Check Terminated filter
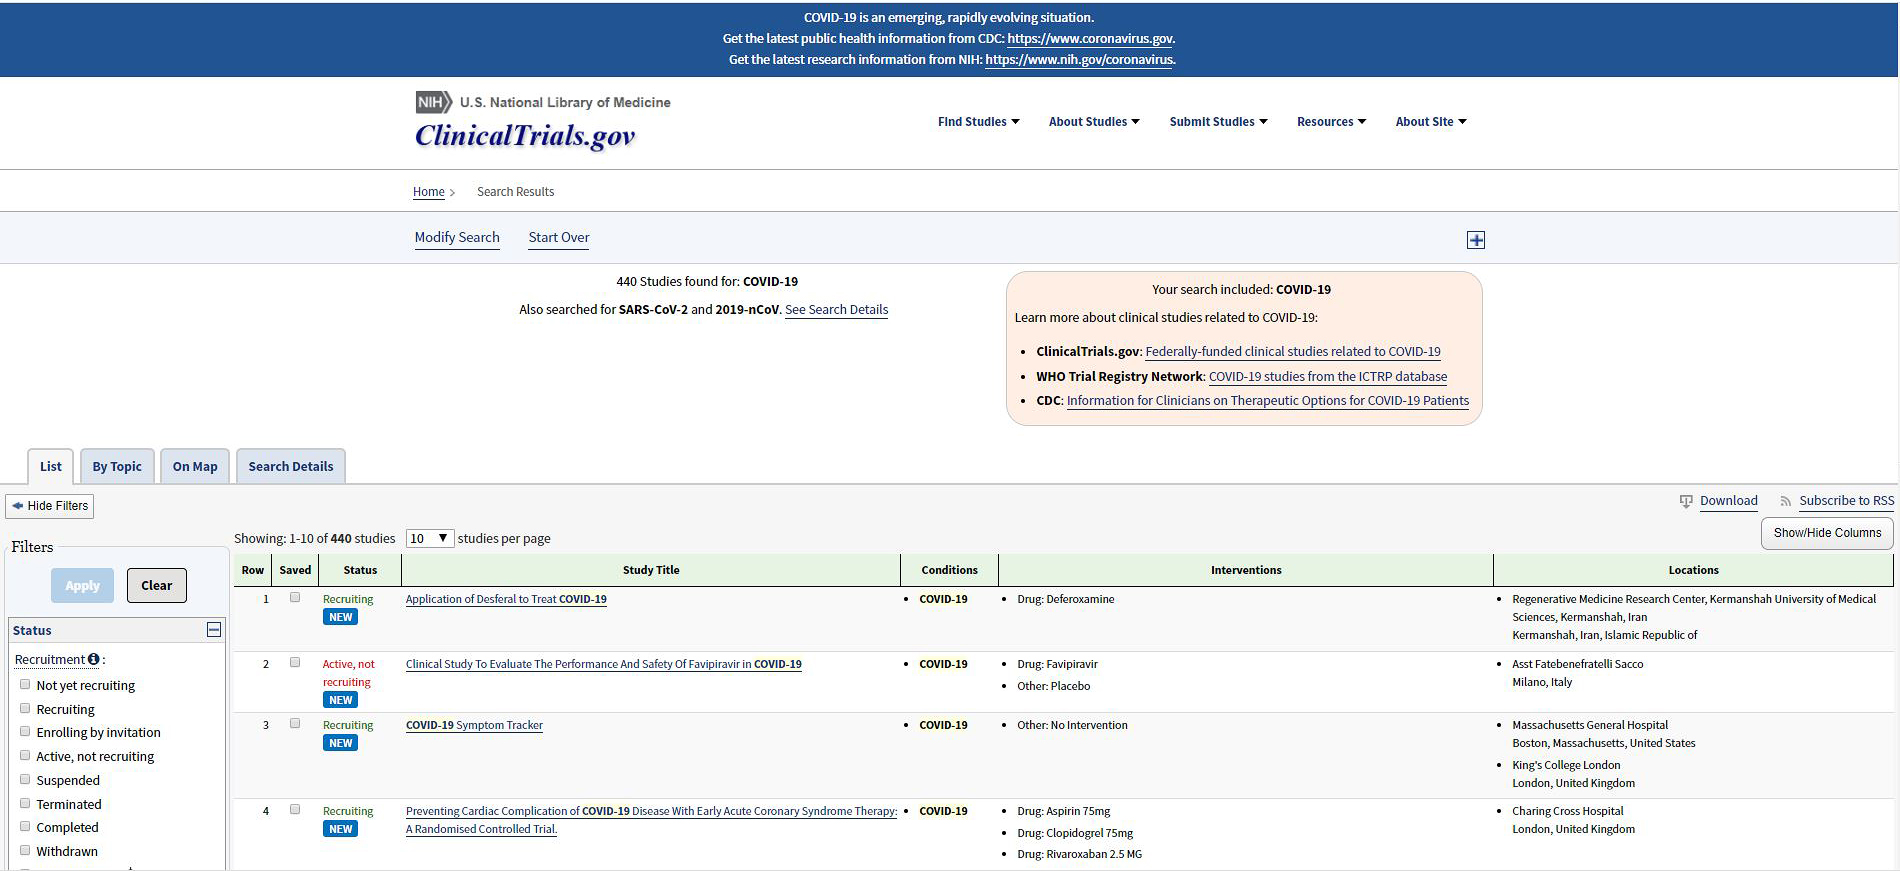Image resolution: width=1900 pixels, height=871 pixels. 25,803
